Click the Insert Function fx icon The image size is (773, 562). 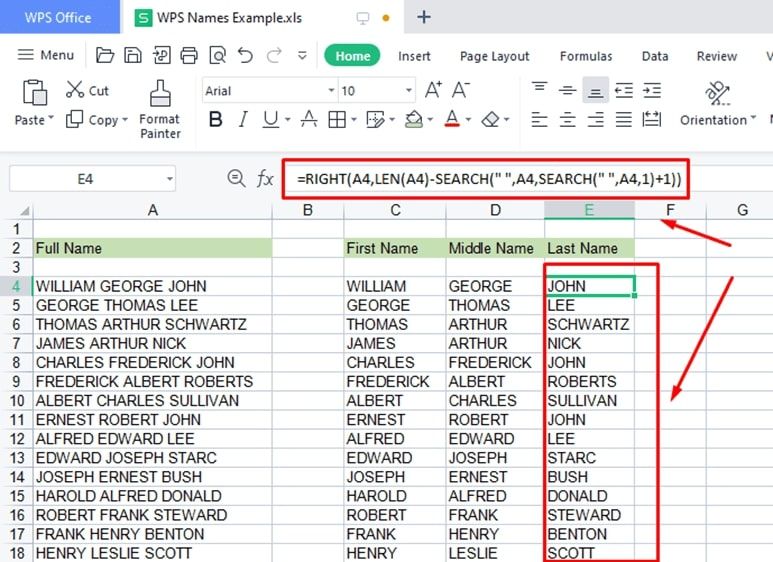265,179
